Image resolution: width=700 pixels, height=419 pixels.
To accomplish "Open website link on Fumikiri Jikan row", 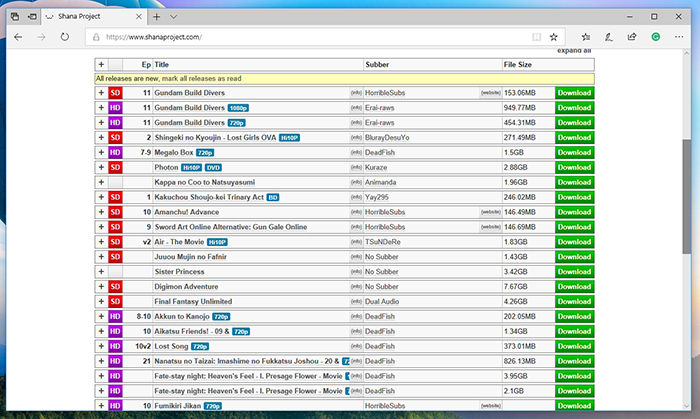I will click(491, 406).
